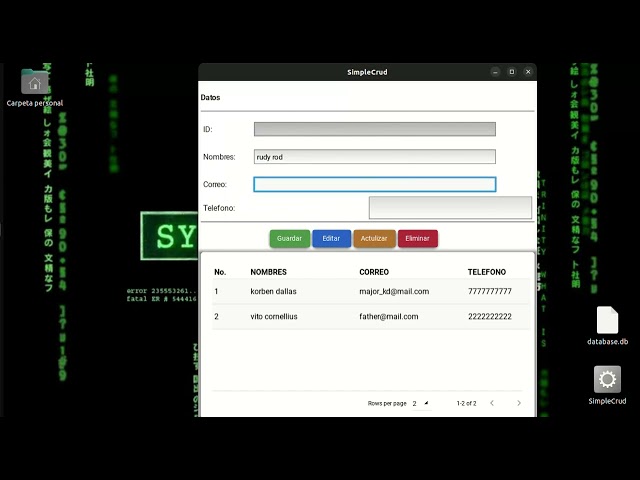The height and width of the screenshot is (480, 640).
Task: Maximize the SimpleCrud window
Action: [512, 72]
